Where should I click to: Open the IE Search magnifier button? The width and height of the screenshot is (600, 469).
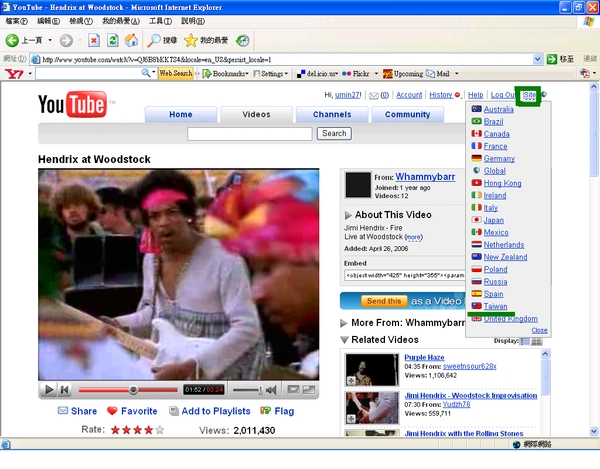coord(162,40)
